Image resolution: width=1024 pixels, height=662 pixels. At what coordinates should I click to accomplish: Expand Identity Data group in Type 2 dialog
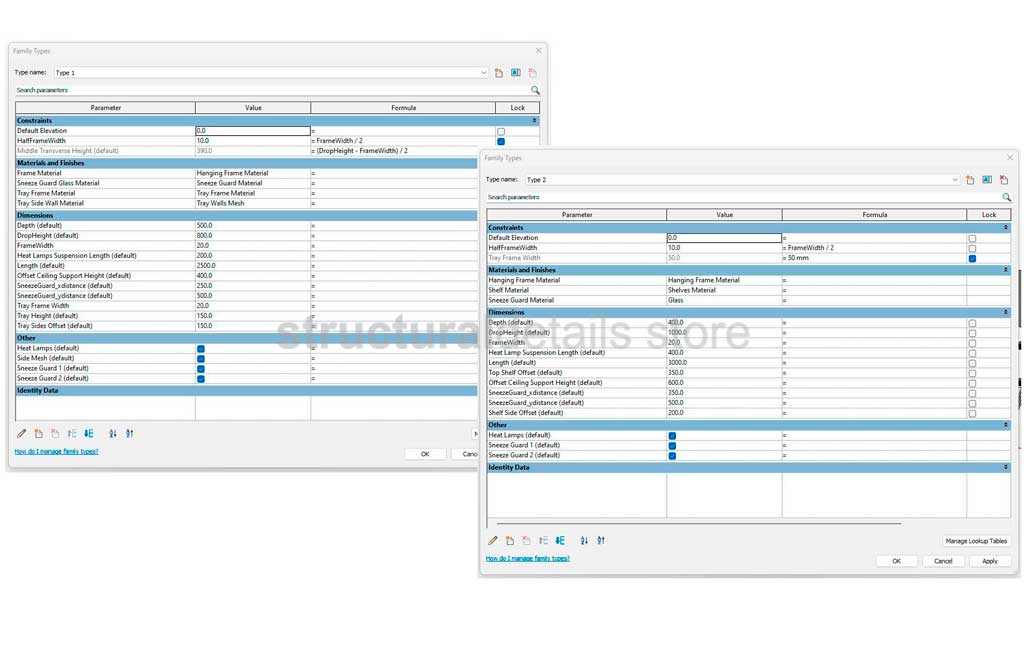(x=1006, y=468)
